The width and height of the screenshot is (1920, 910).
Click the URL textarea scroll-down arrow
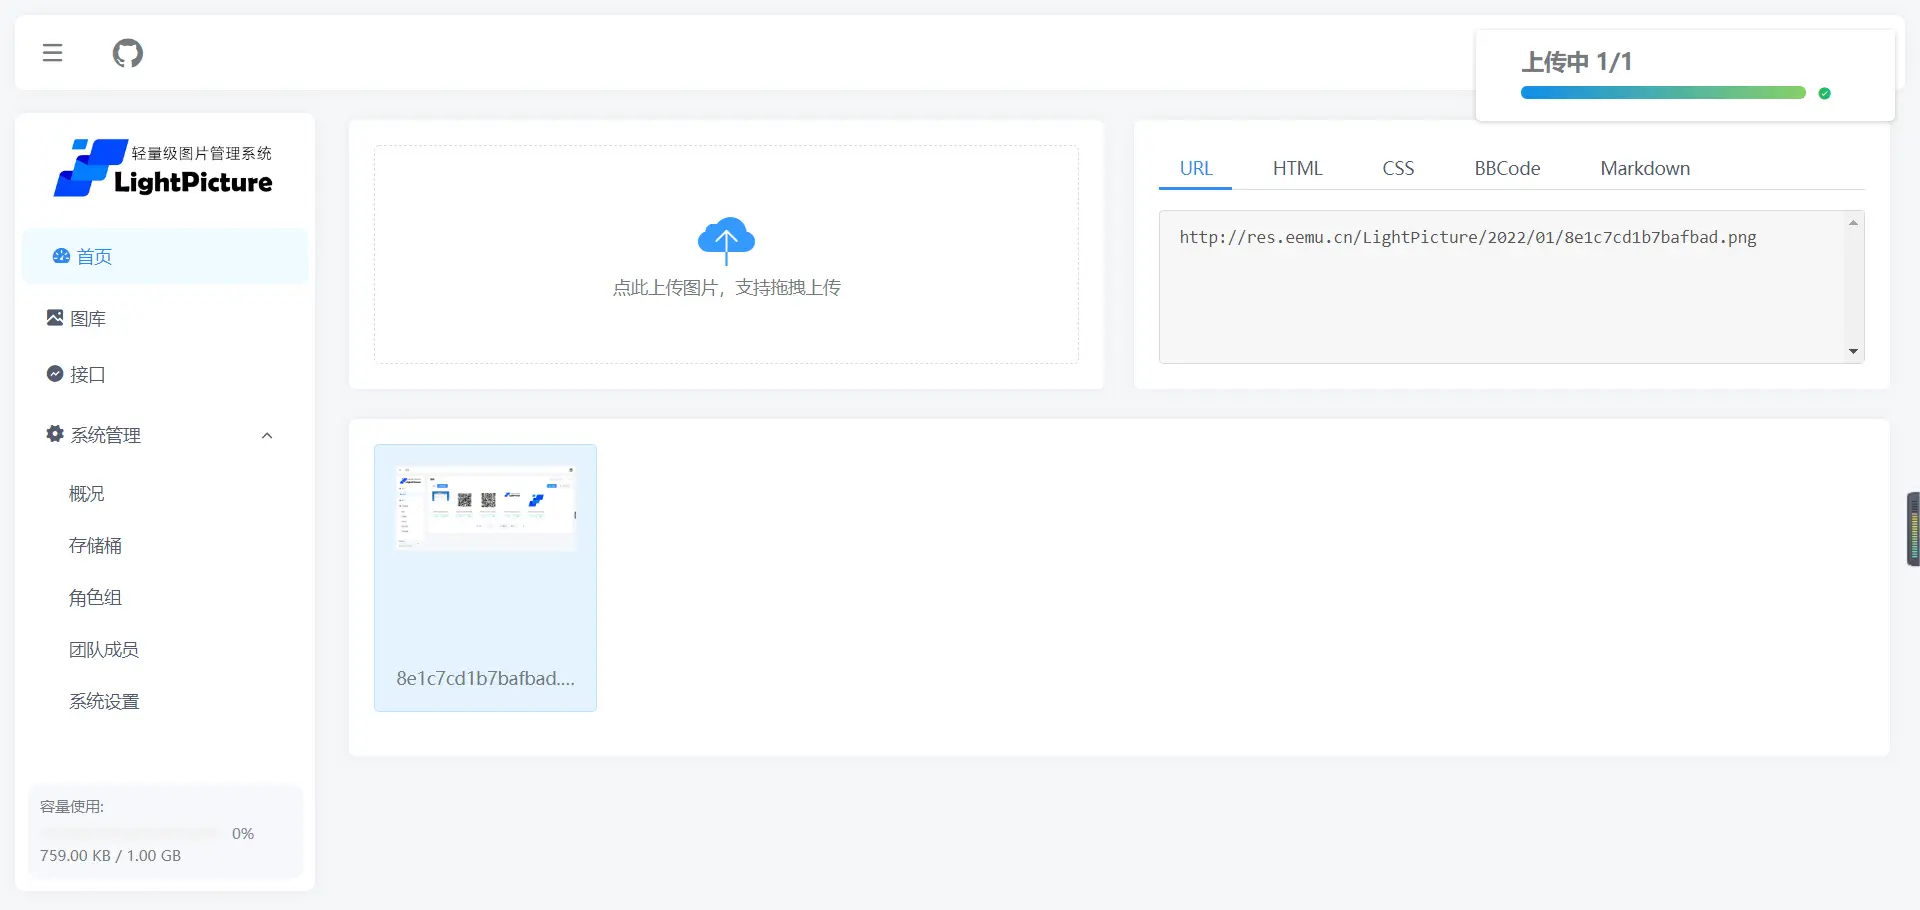[1853, 351]
